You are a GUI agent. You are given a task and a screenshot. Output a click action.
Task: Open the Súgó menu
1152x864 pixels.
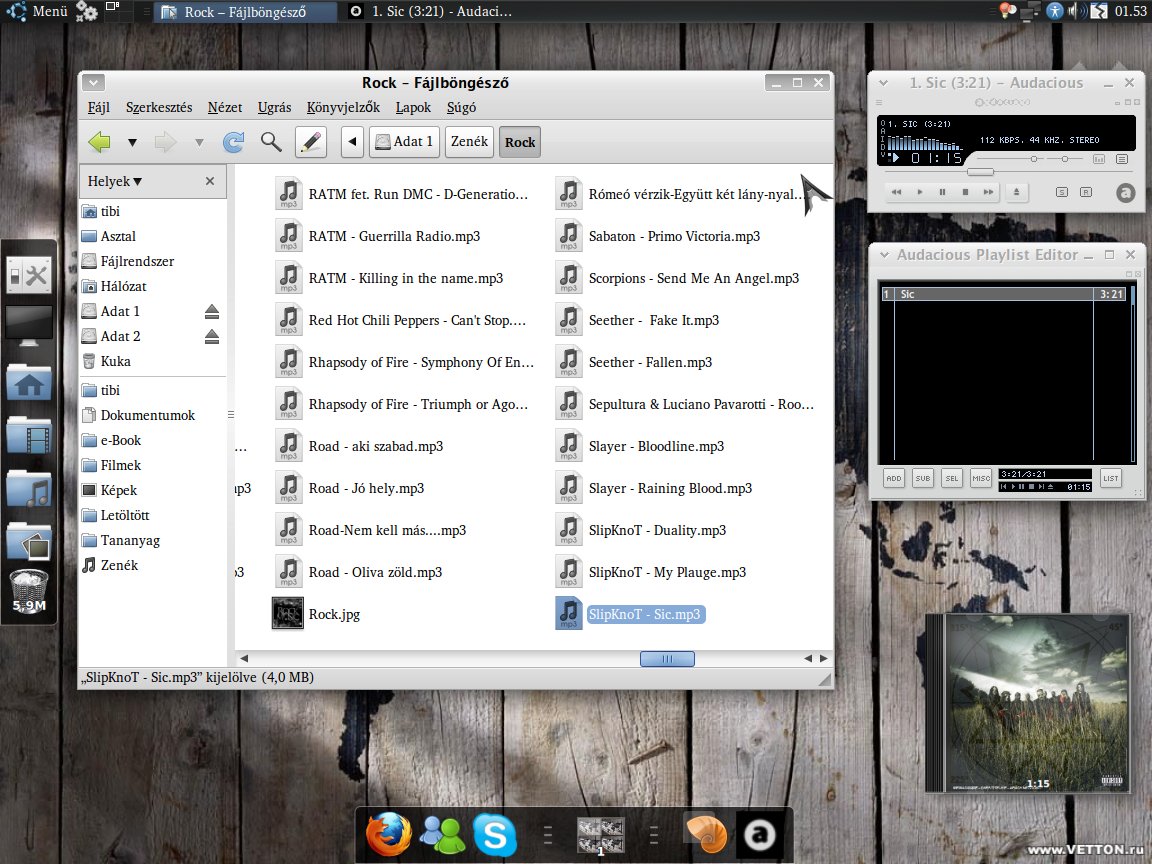click(x=461, y=107)
